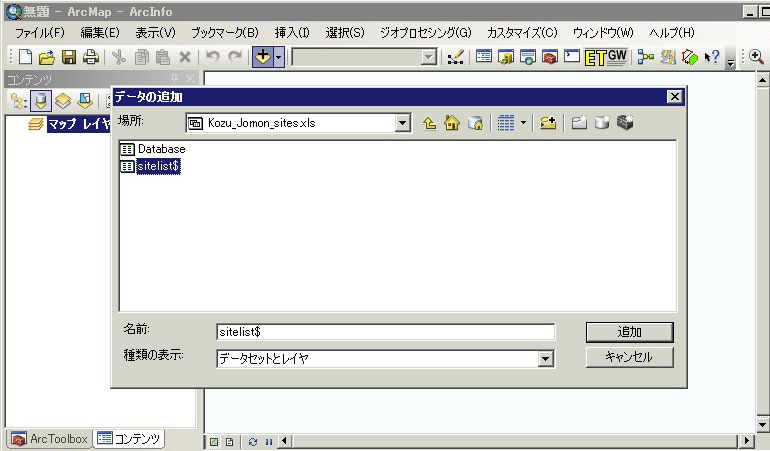The height and width of the screenshot is (451, 770).
Task: Open the Search window icon
Action: pyautogui.click(x=528, y=57)
